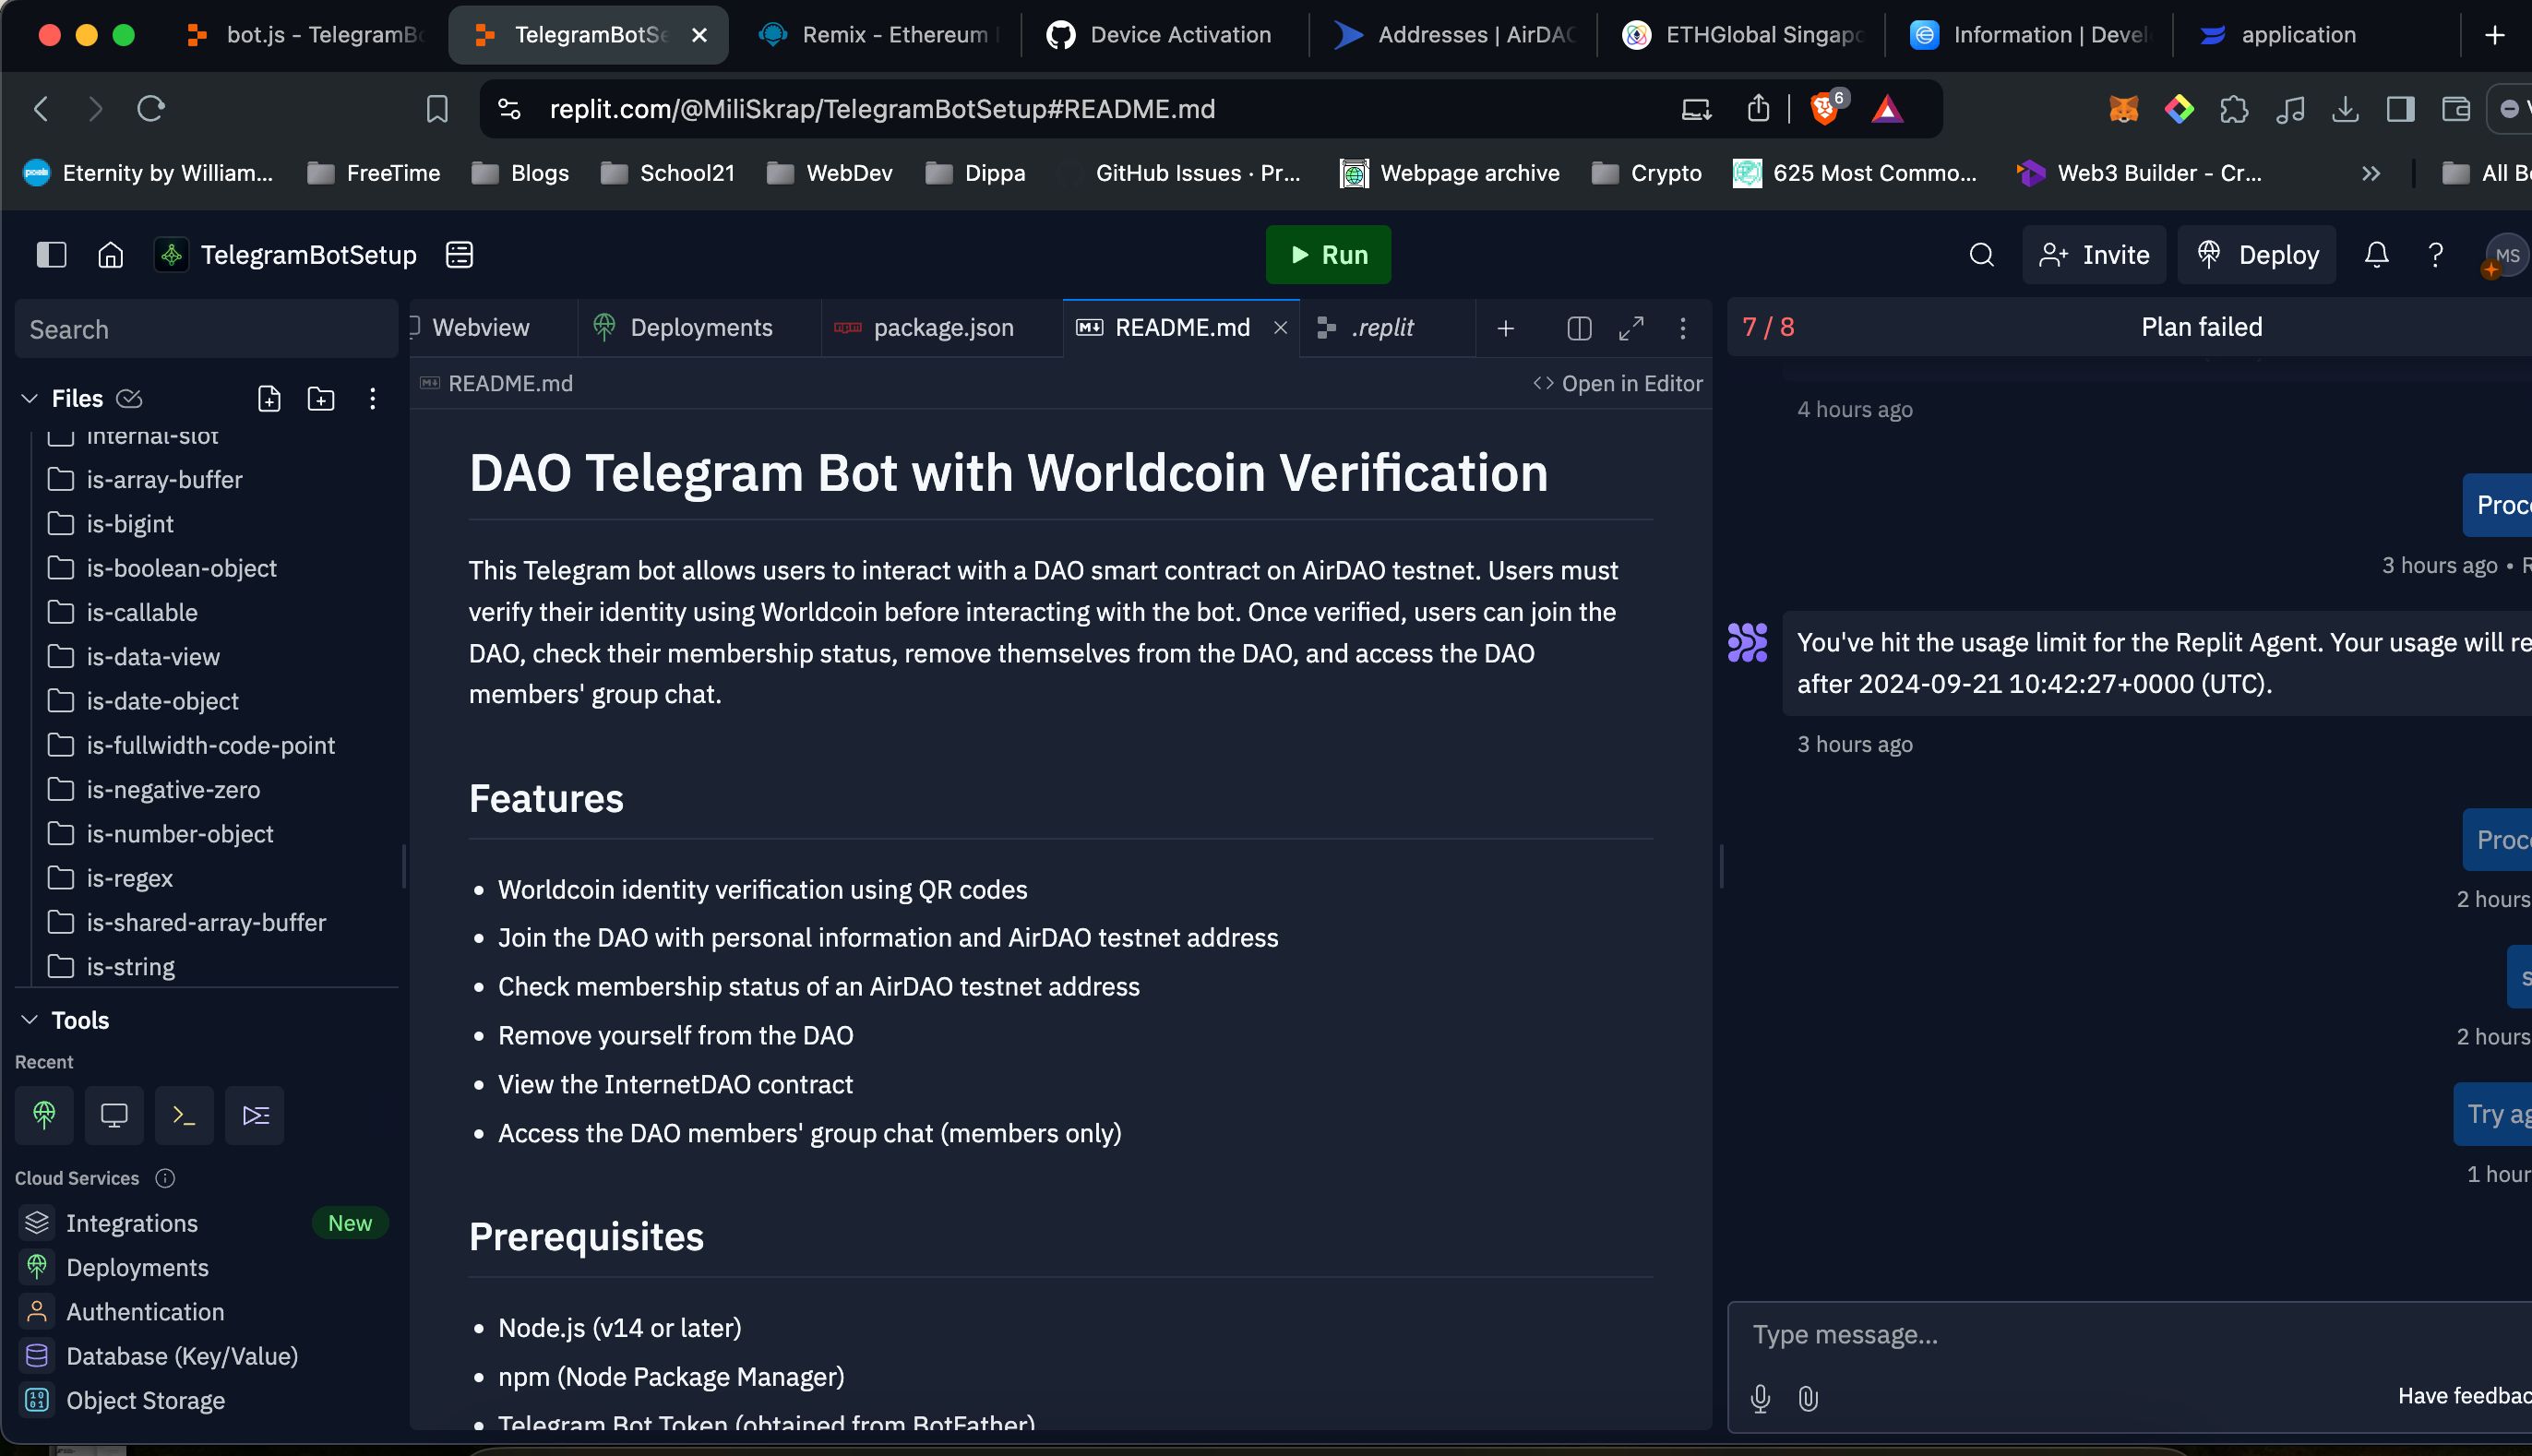Screen dimensions: 2532x1456
Task: Show more bookmarks overflow chevron
Action: tap(2370, 173)
